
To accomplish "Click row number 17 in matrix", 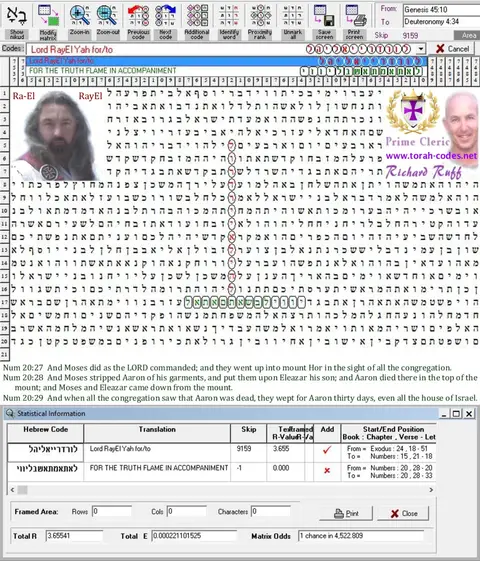I will [4, 302].
